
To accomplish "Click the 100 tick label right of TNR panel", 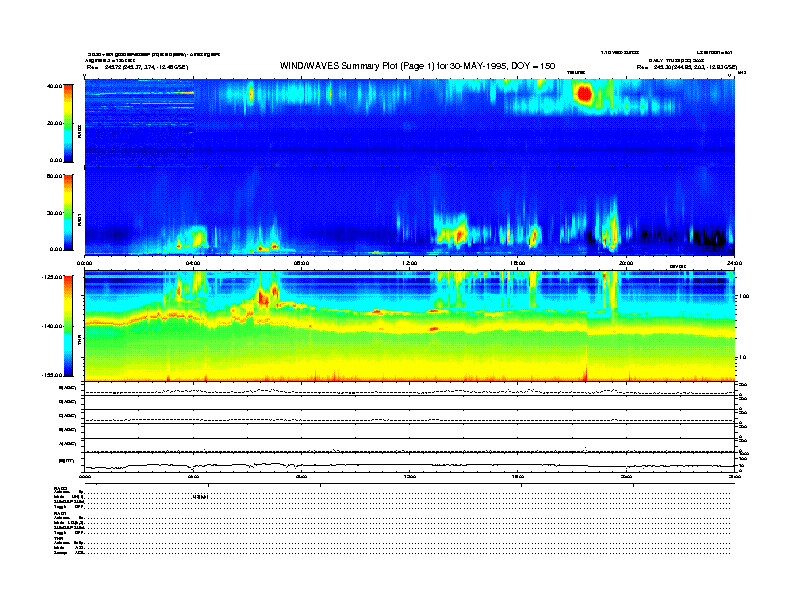I will [743, 296].
